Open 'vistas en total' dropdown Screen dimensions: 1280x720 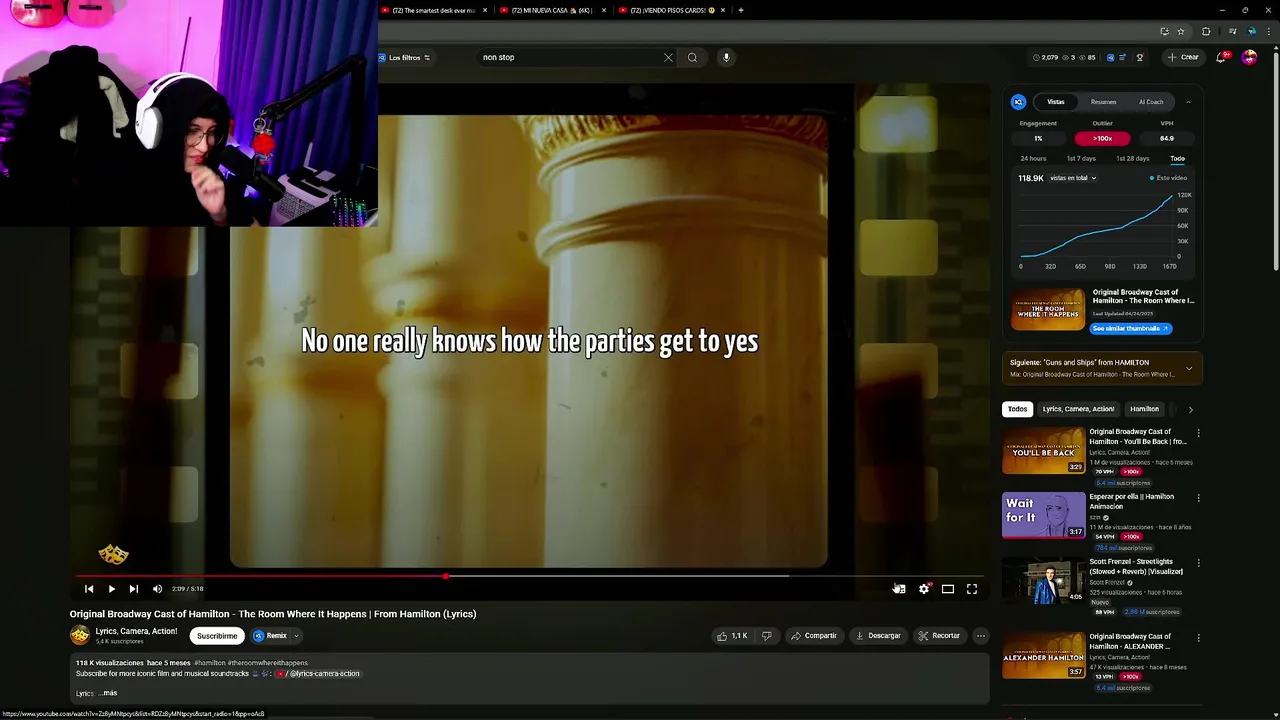point(1073,178)
